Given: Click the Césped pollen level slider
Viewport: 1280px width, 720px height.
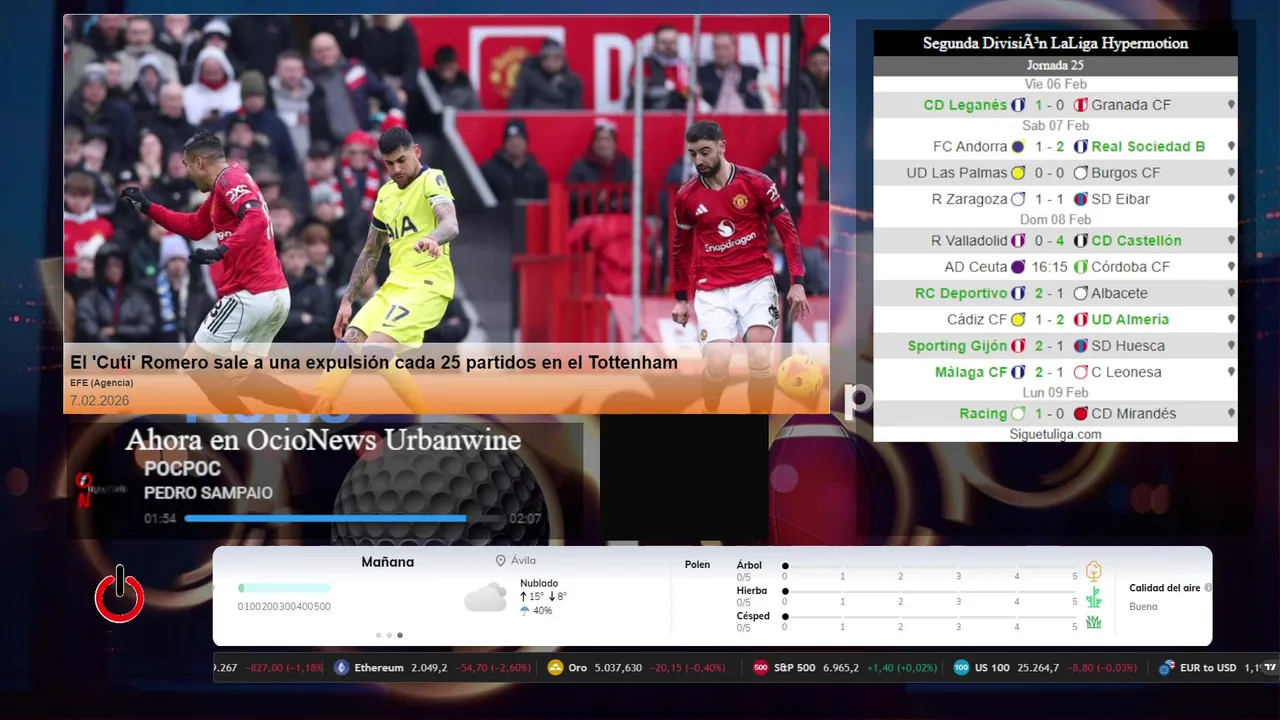Looking at the screenshot, I should coord(930,616).
